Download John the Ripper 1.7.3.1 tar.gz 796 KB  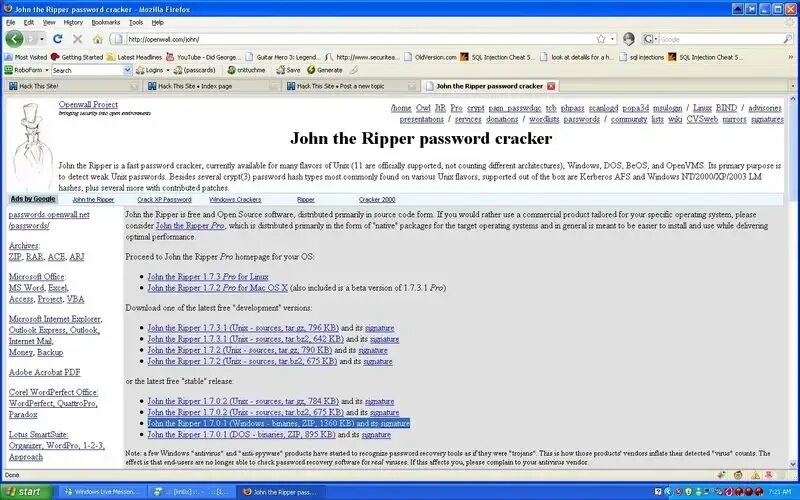(x=242, y=328)
